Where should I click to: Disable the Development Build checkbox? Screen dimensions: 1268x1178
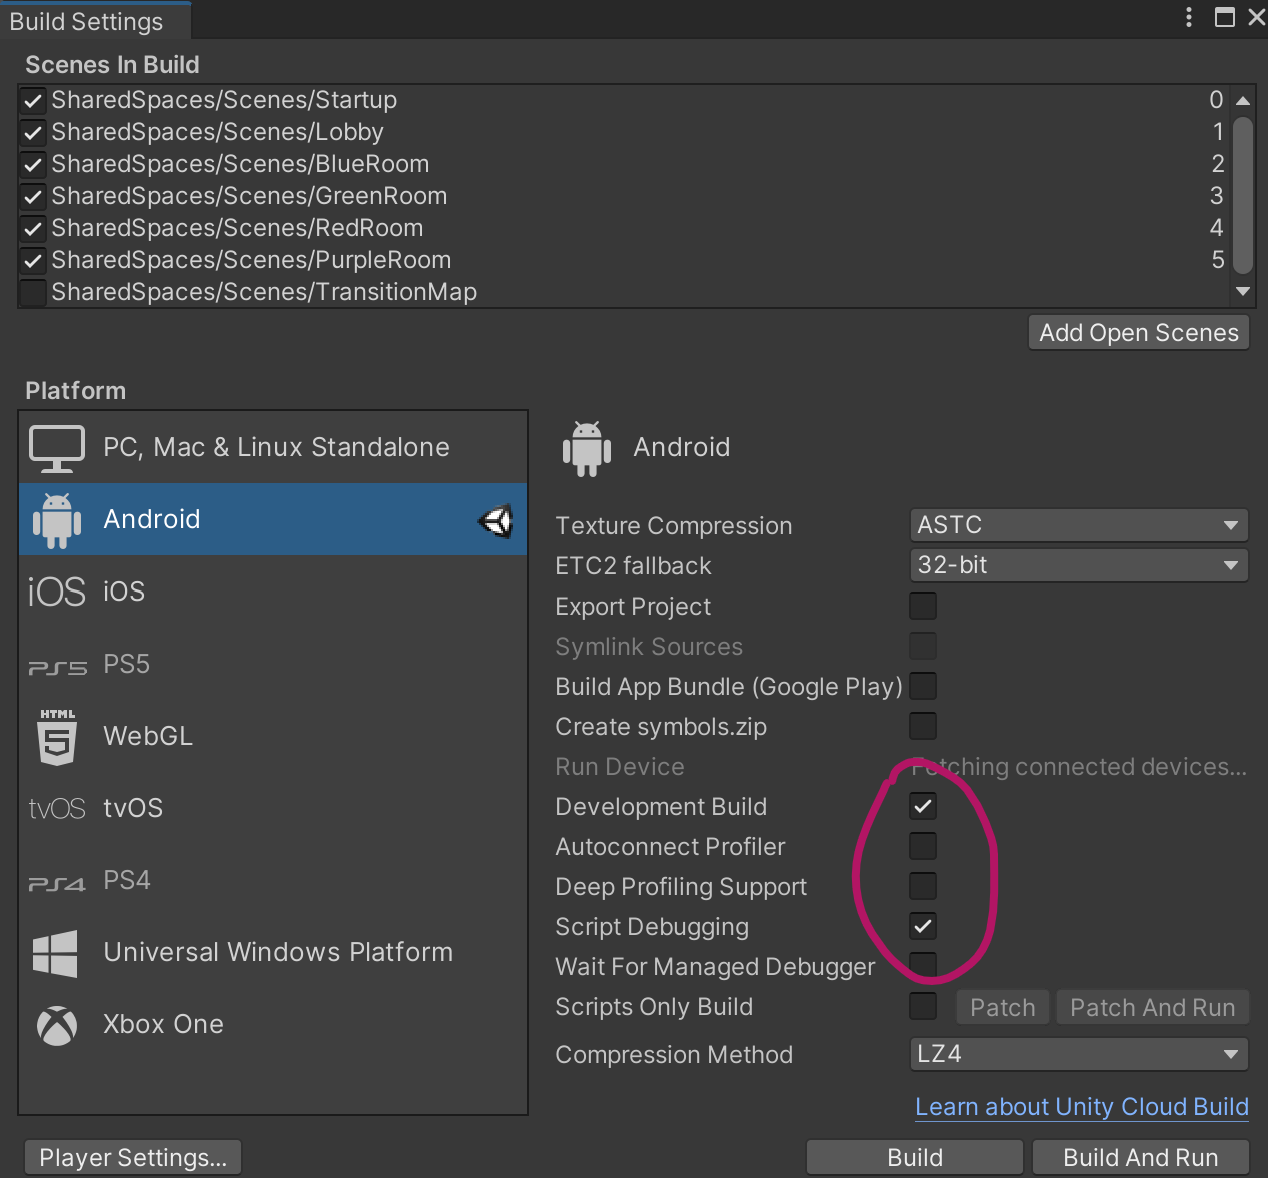(x=922, y=806)
